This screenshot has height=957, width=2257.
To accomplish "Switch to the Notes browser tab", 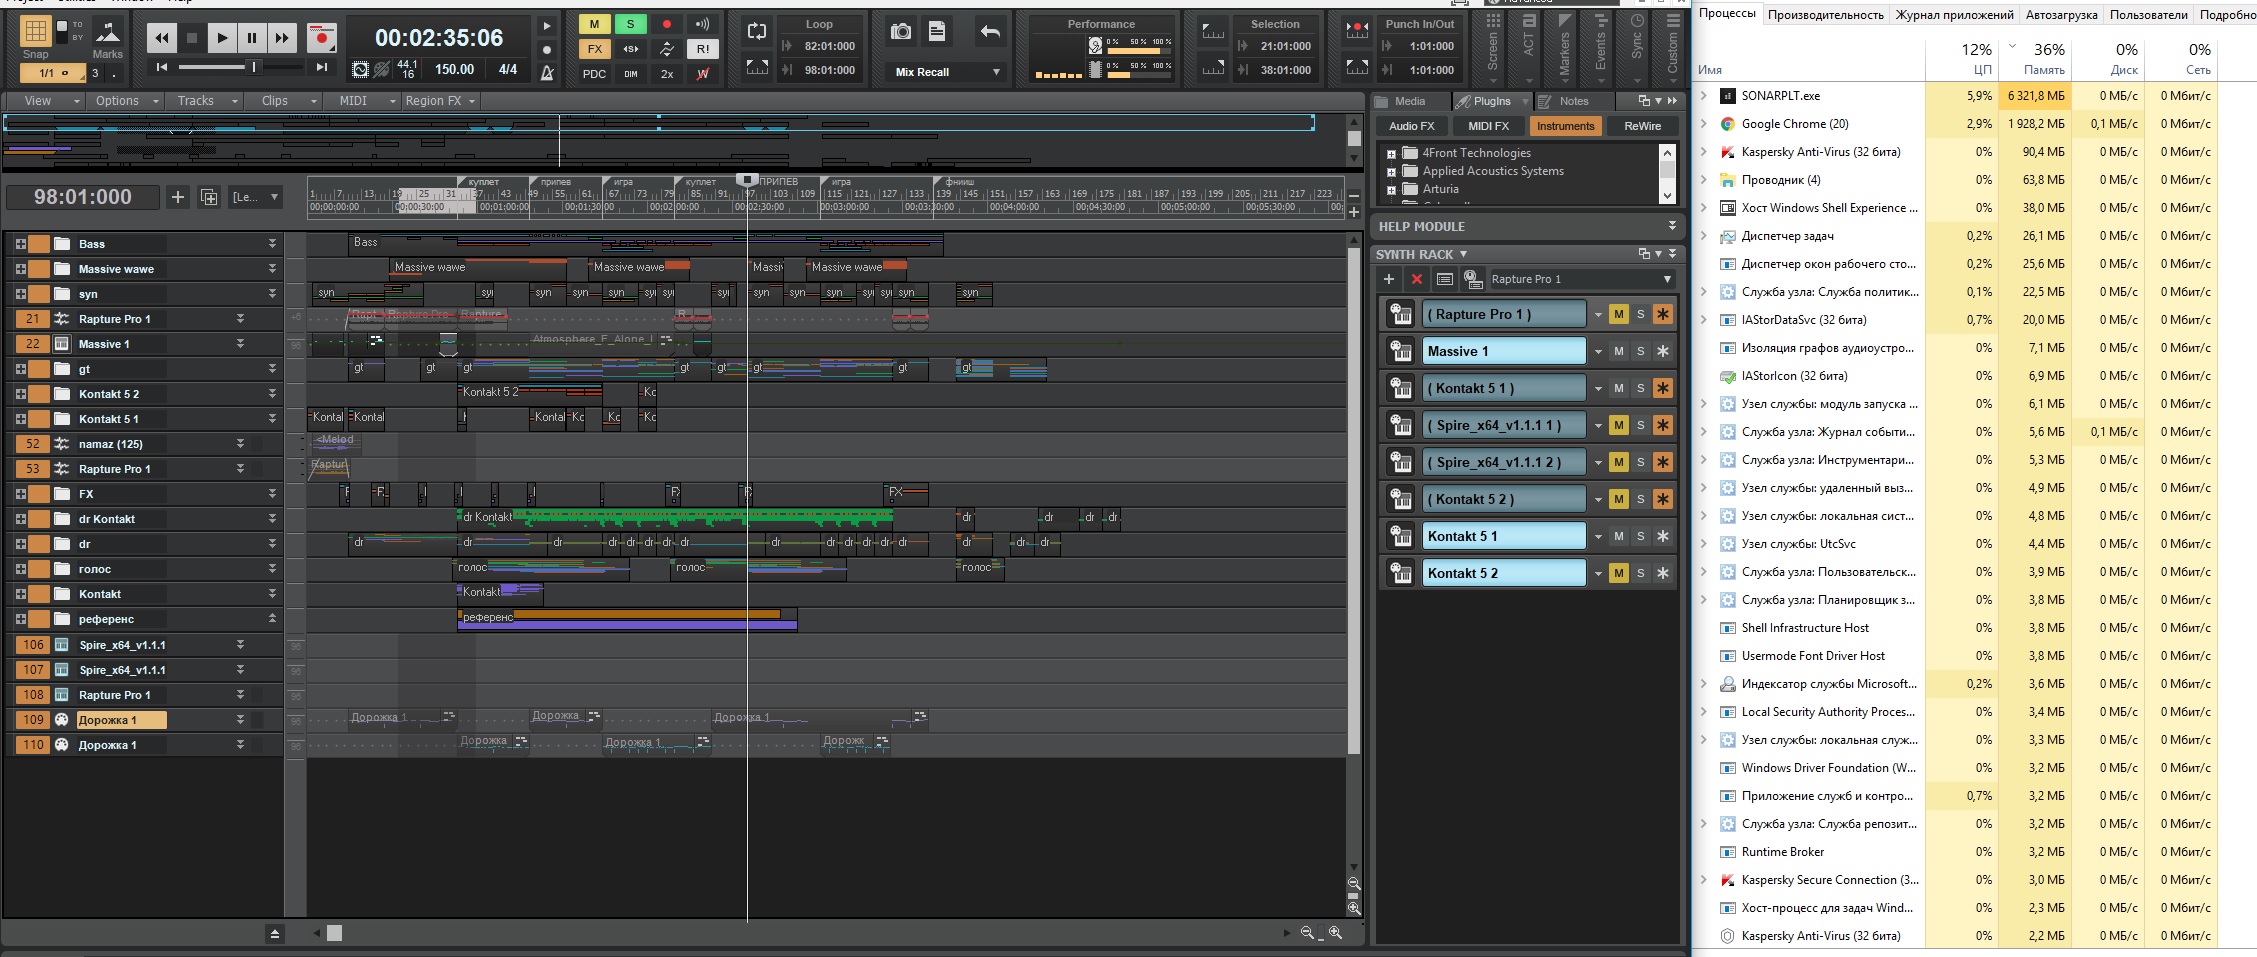I will 1572,101.
